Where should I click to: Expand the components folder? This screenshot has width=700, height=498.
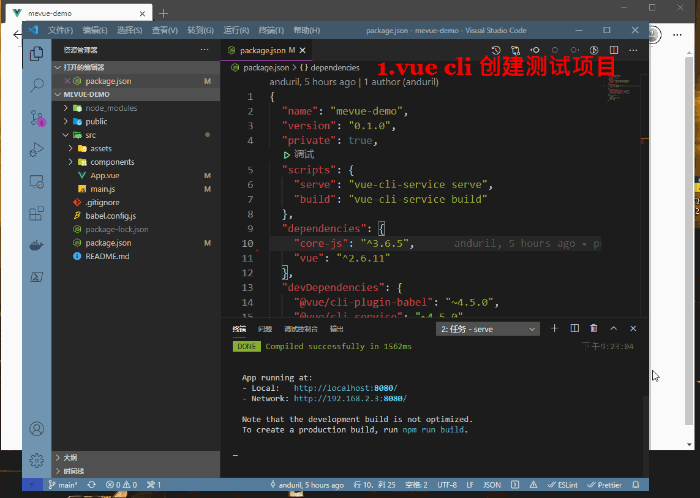pos(136,162)
